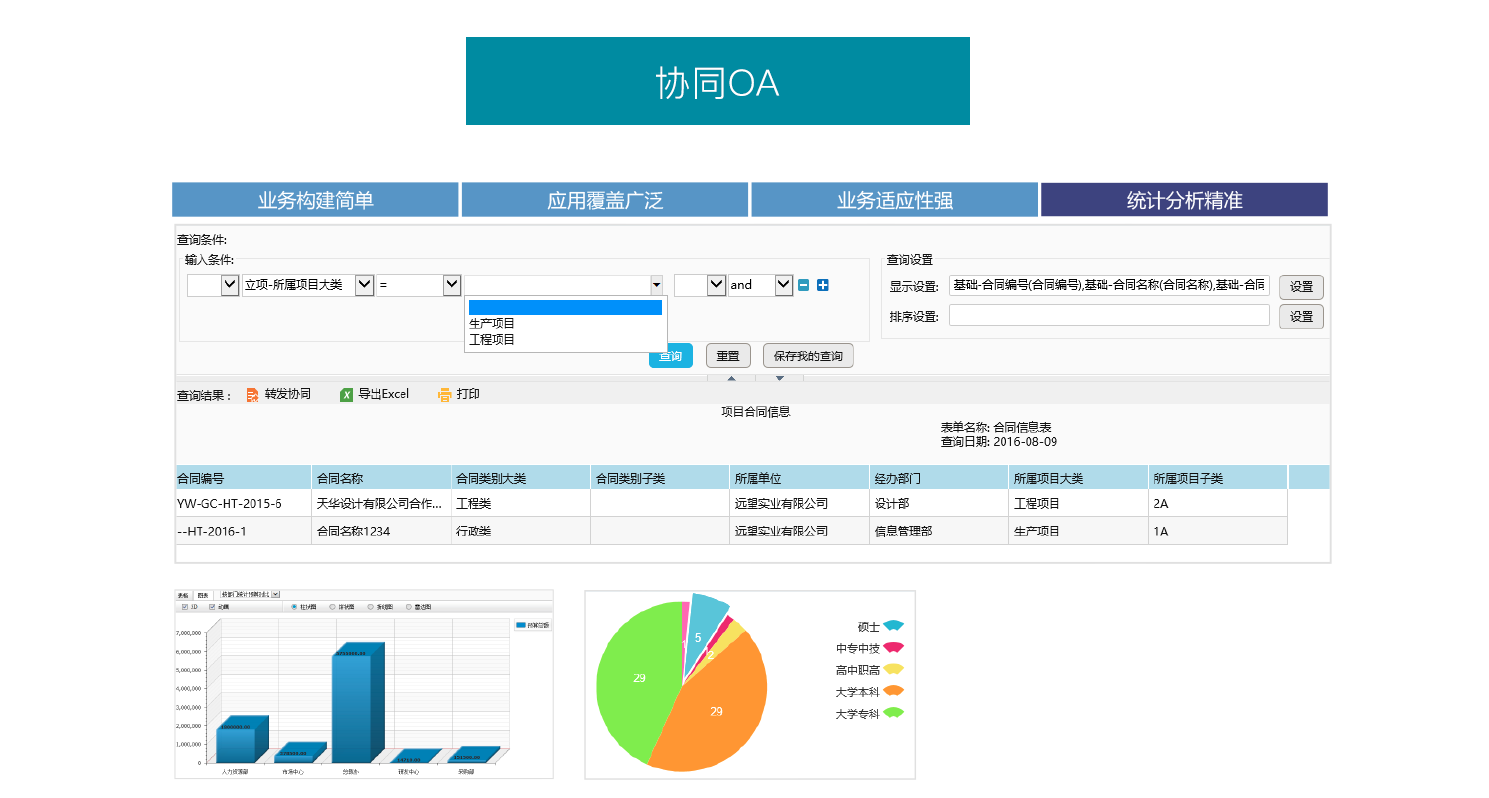The image size is (1489, 798).
Task: Click the 排序设置 input field
Action: coord(1109,316)
